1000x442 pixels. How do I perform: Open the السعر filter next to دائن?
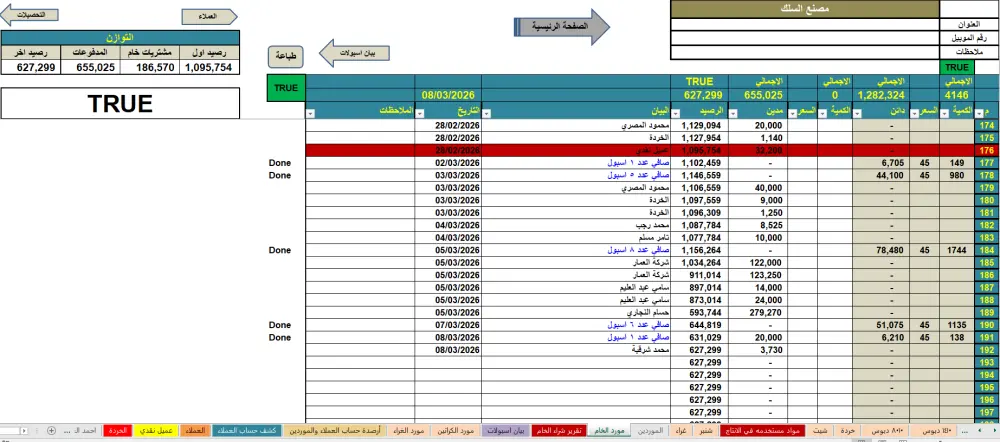pyautogui.click(x=915, y=114)
